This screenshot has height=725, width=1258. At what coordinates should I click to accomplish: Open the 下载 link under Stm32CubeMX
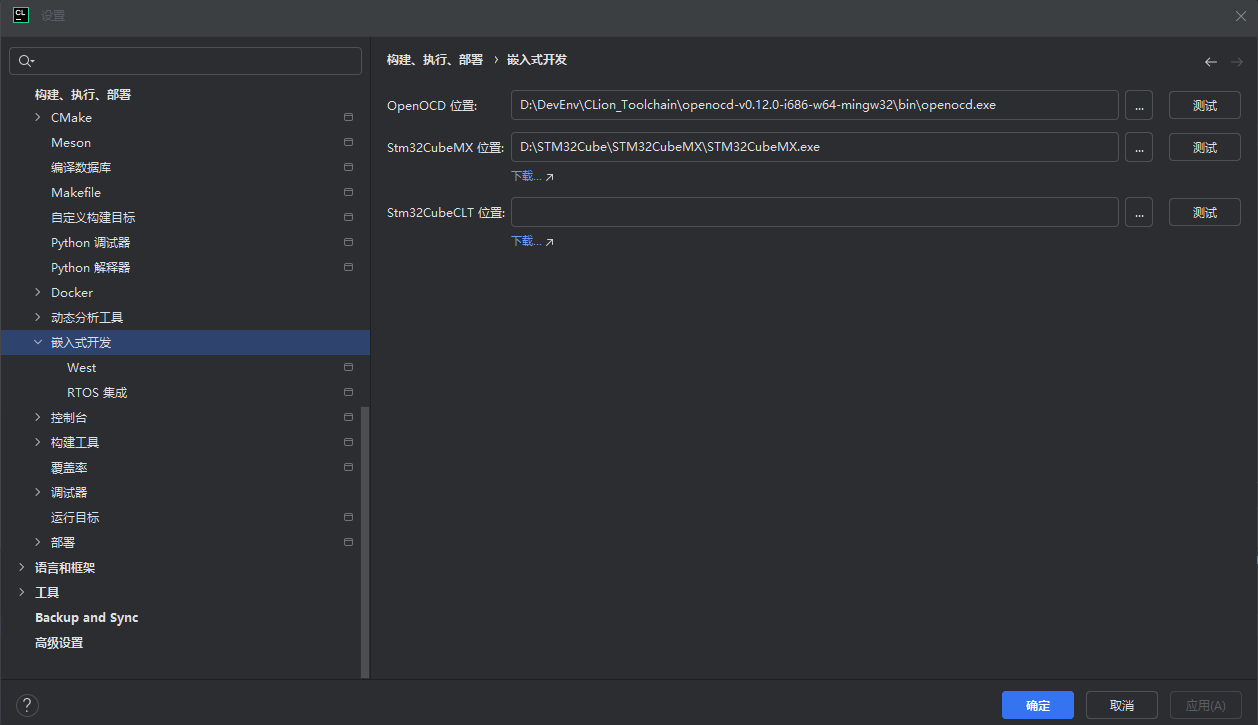(x=532, y=176)
